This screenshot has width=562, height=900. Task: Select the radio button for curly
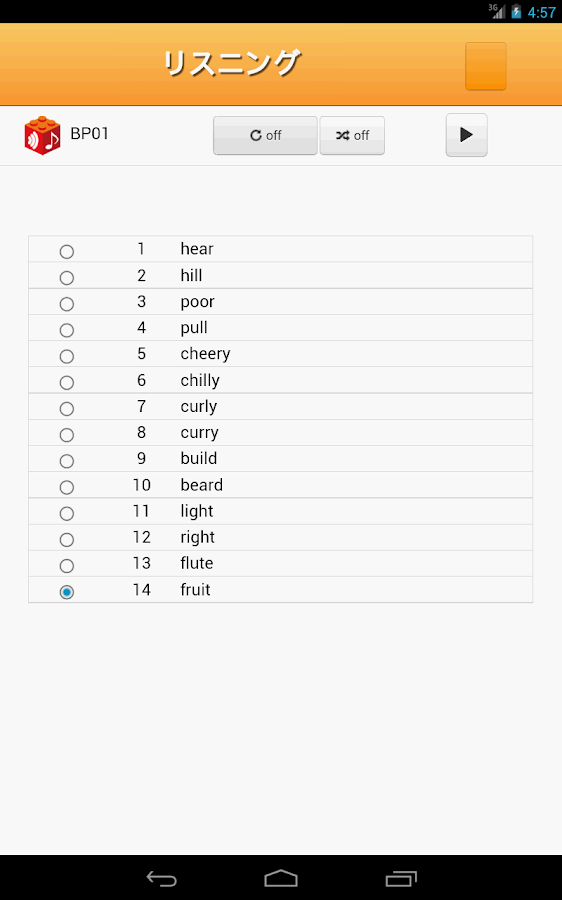pos(67,409)
